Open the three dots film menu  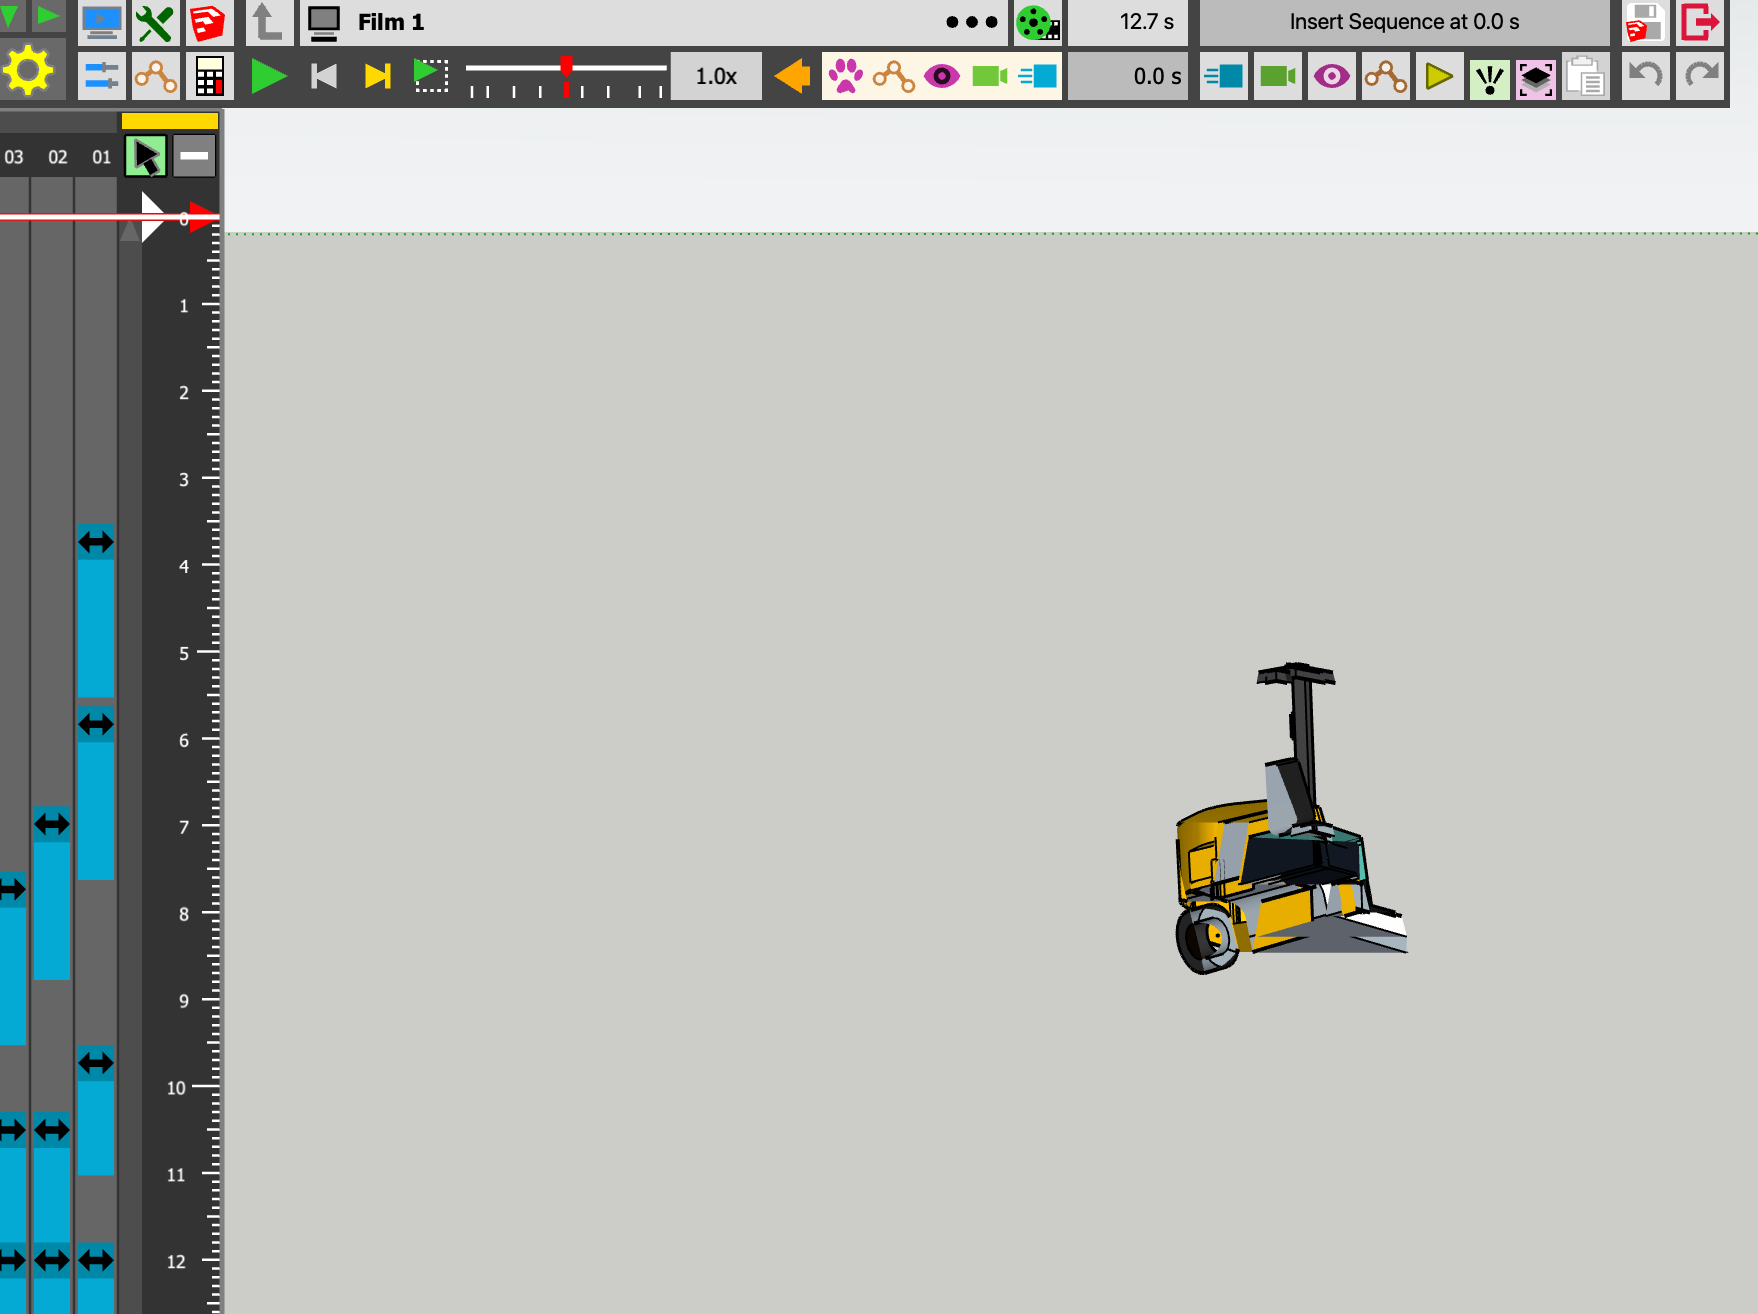click(x=971, y=22)
